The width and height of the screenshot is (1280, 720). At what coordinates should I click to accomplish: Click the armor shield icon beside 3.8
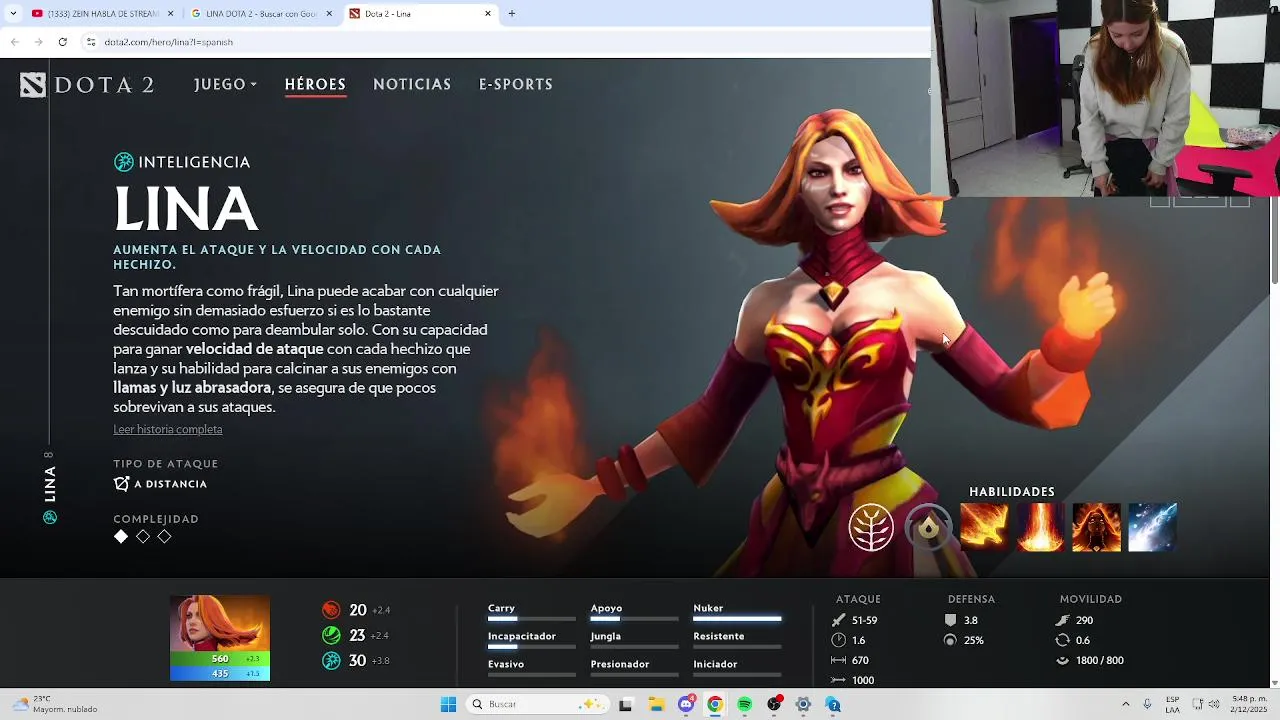pyautogui.click(x=950, y=620)
